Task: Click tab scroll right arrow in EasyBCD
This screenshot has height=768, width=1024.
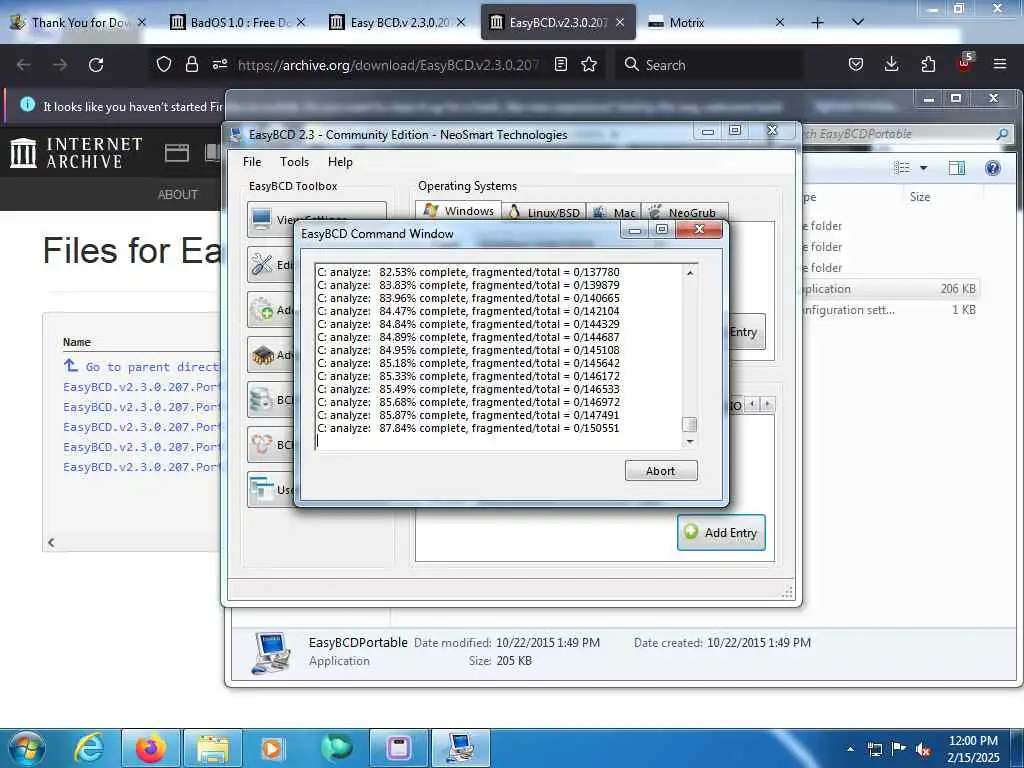Action: pos(768,404)
